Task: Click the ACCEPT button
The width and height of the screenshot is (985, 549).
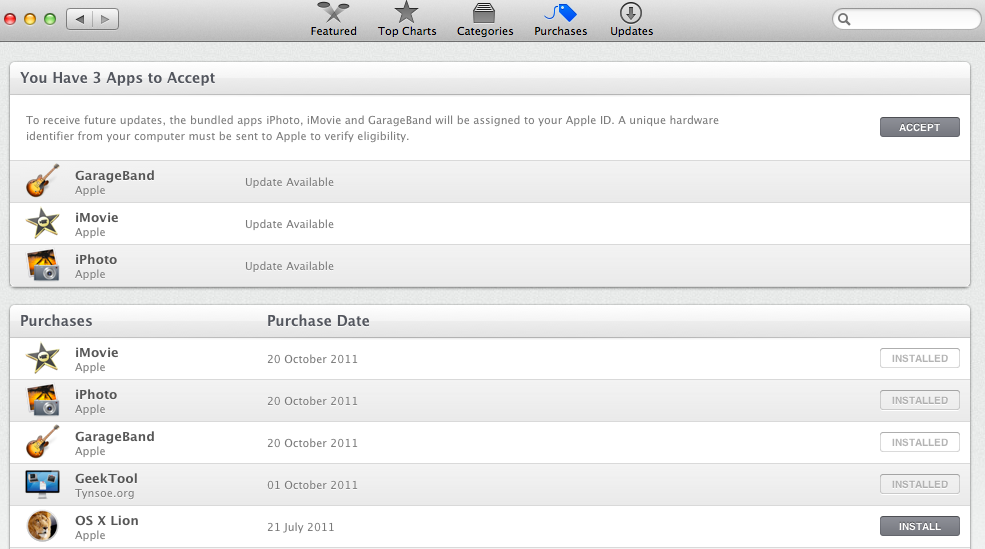Action: pyautogui.click(x=920, y=127)
